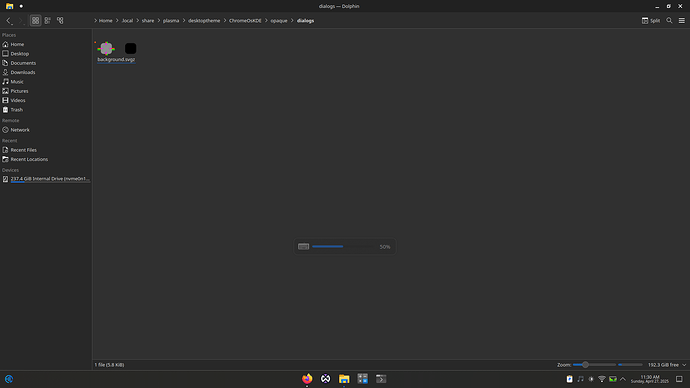Open Trash in Places sidebar
This screenshot has height=388, width=690.
click(46, 110)
